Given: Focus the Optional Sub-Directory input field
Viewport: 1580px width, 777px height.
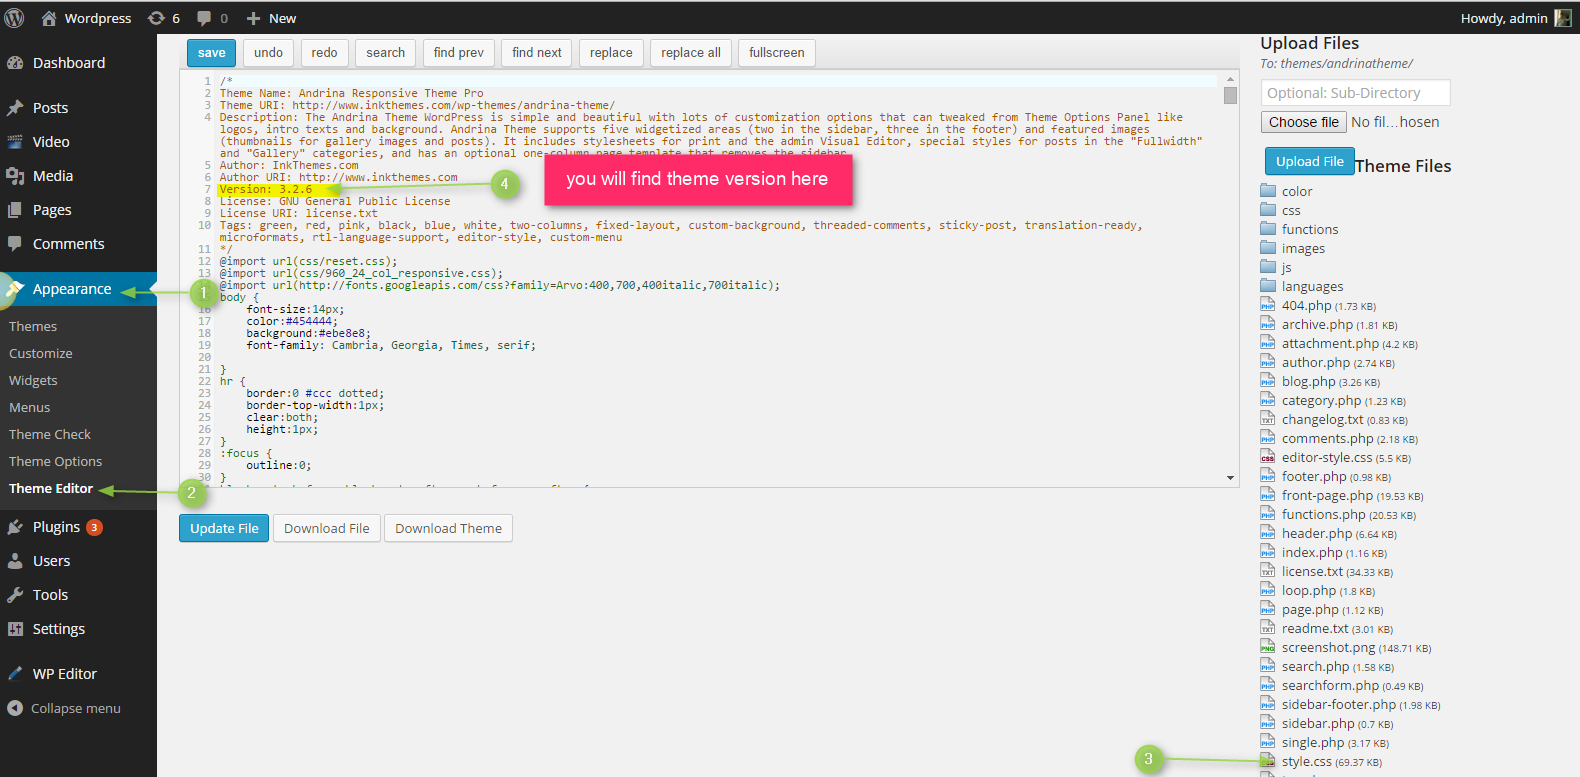Looking at the screenshot, I should [x=1355, y=93].
